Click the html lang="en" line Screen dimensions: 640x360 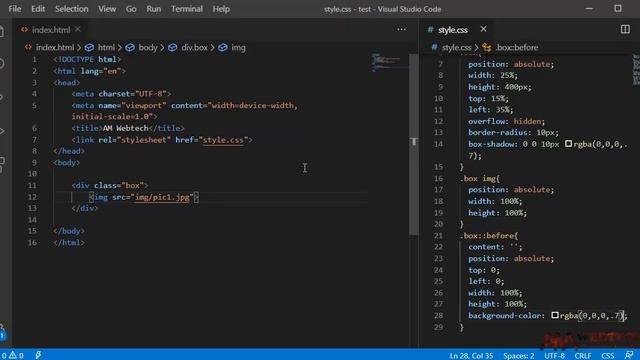pyautogui.click(x=89, y=71)
